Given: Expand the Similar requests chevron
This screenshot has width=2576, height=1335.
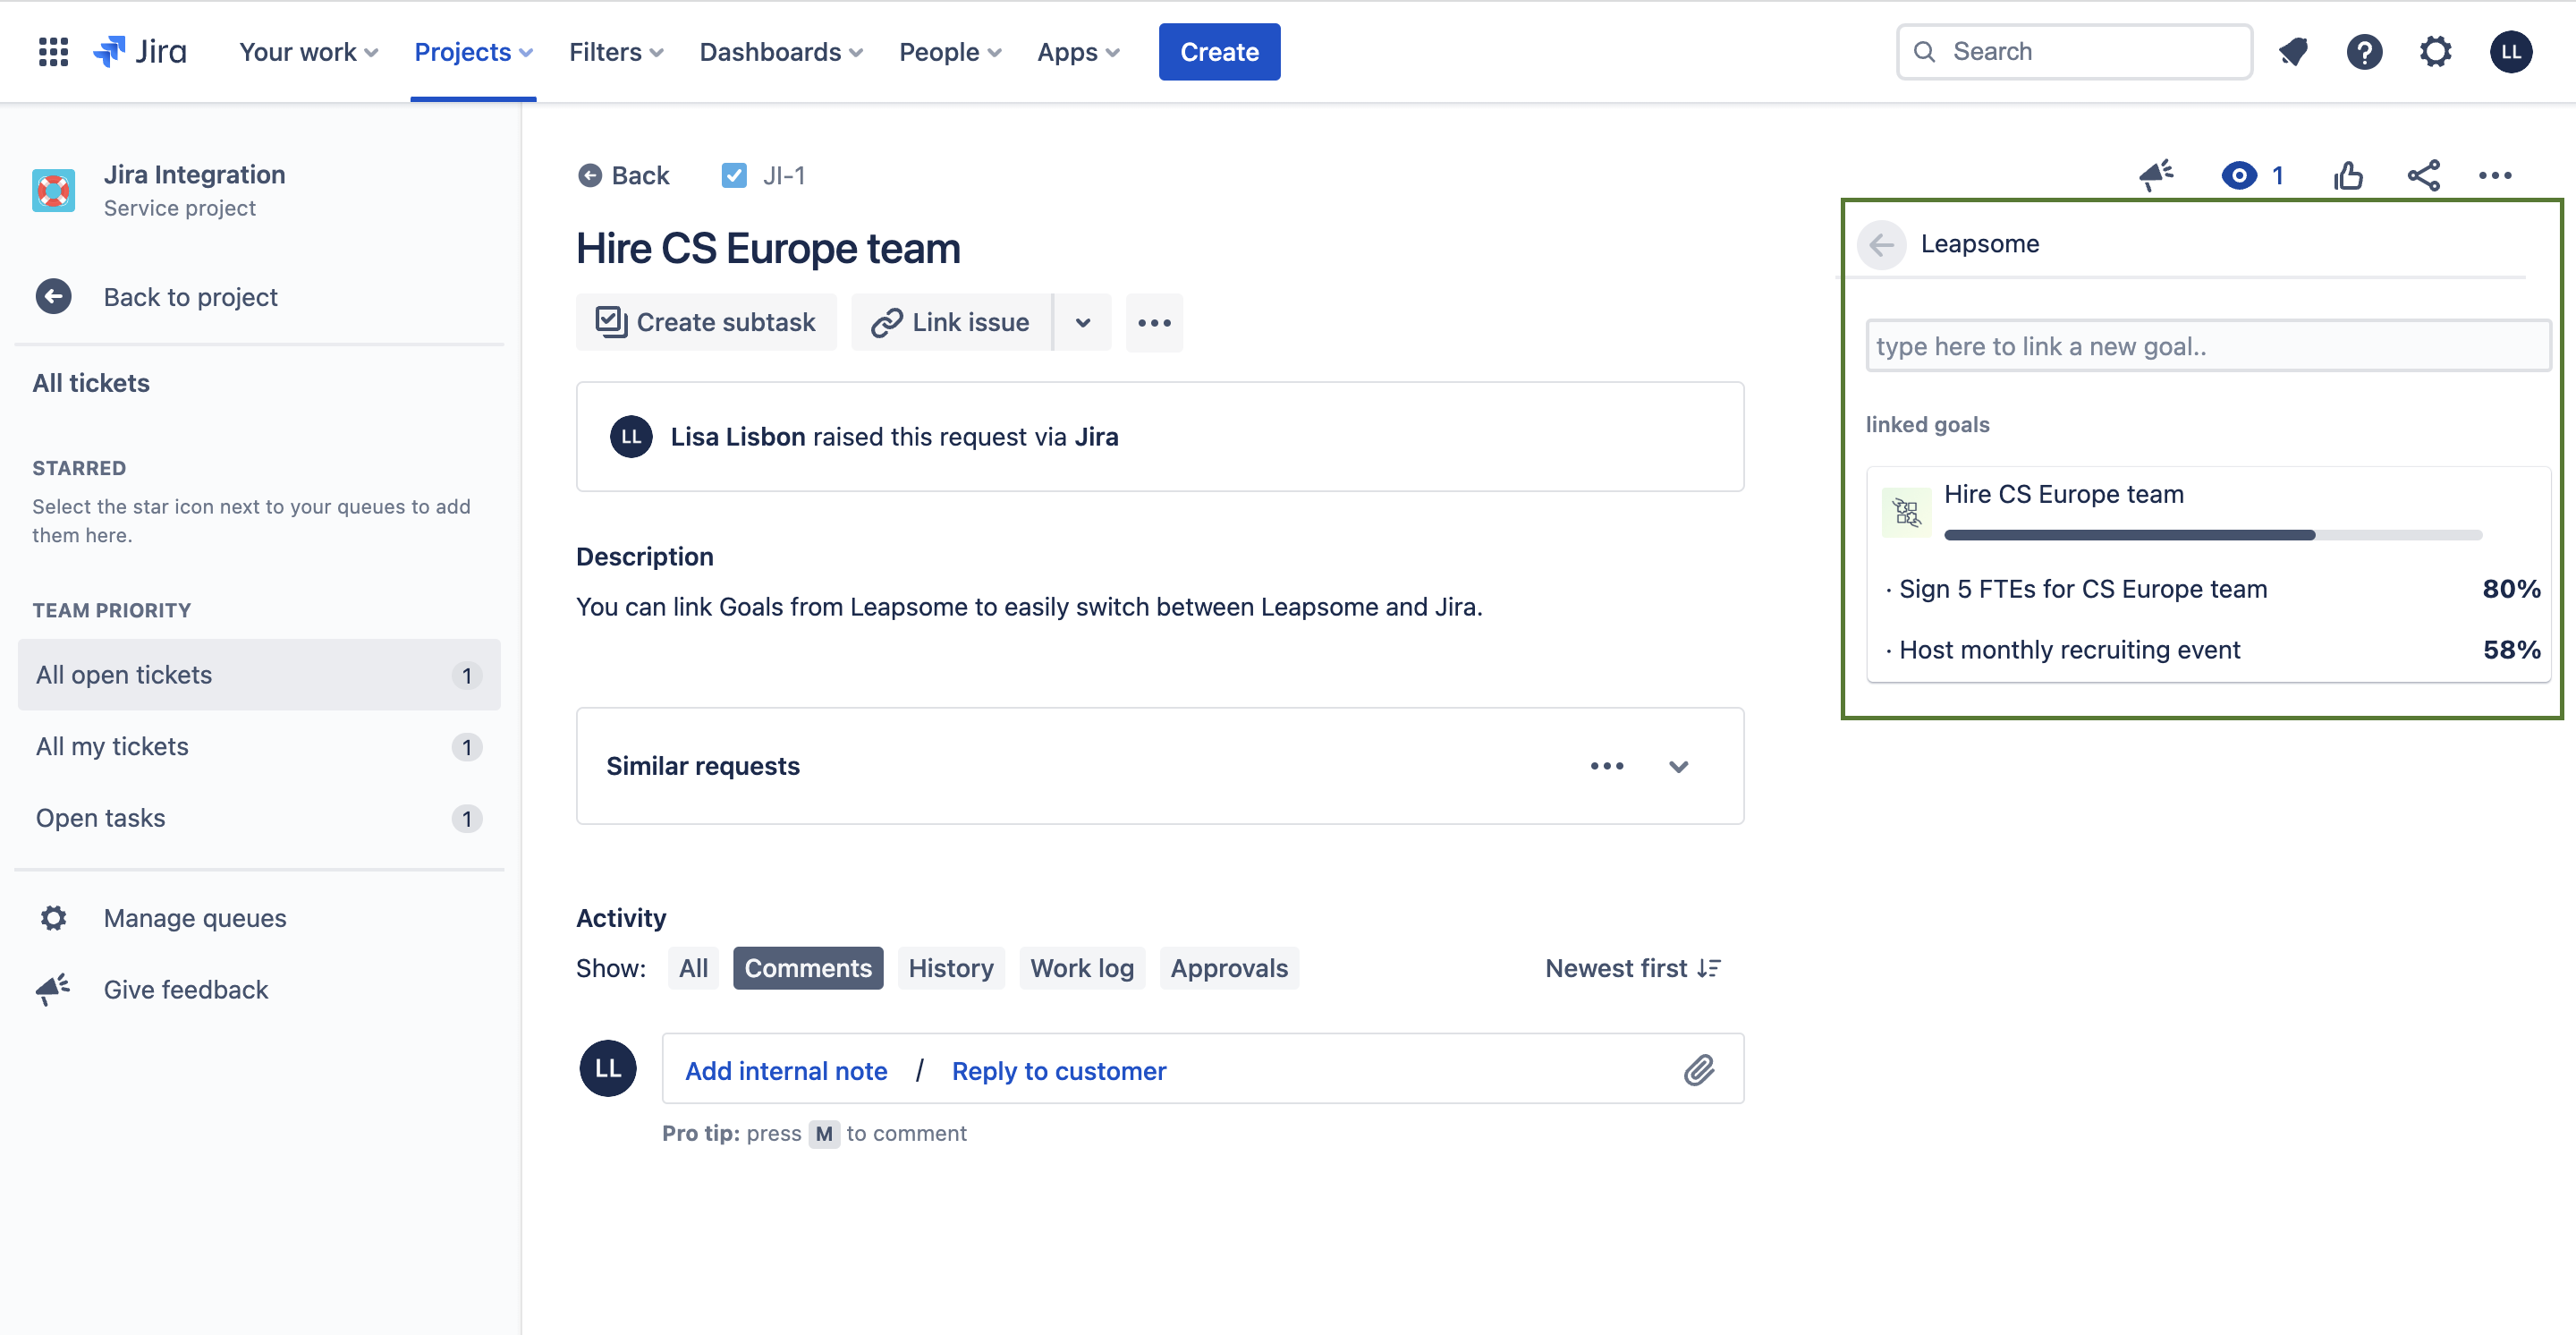Looking at the screenshot, I should 1679,767.
